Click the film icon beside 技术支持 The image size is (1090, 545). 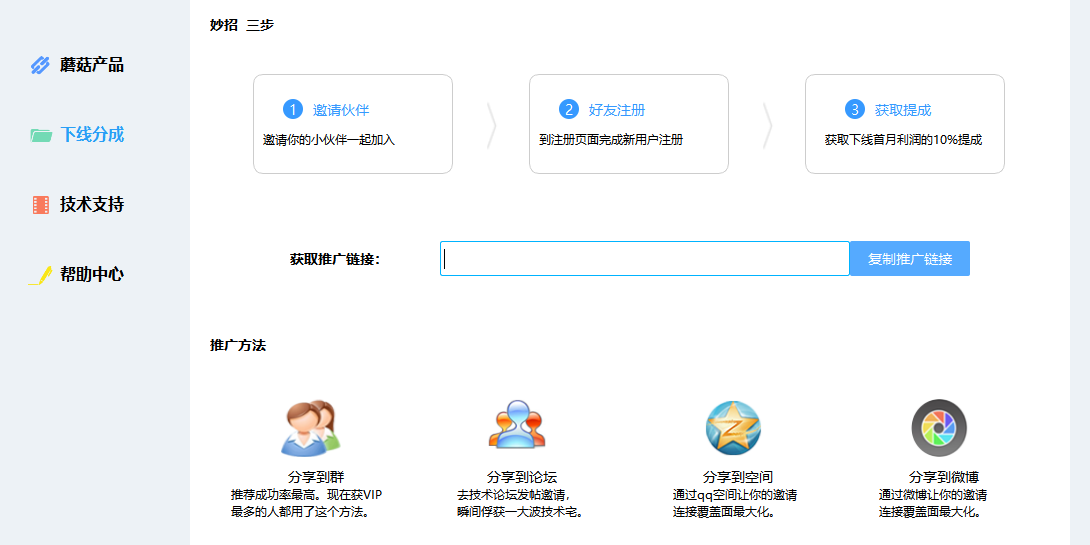pyautogui.click(x=40, y=205)
